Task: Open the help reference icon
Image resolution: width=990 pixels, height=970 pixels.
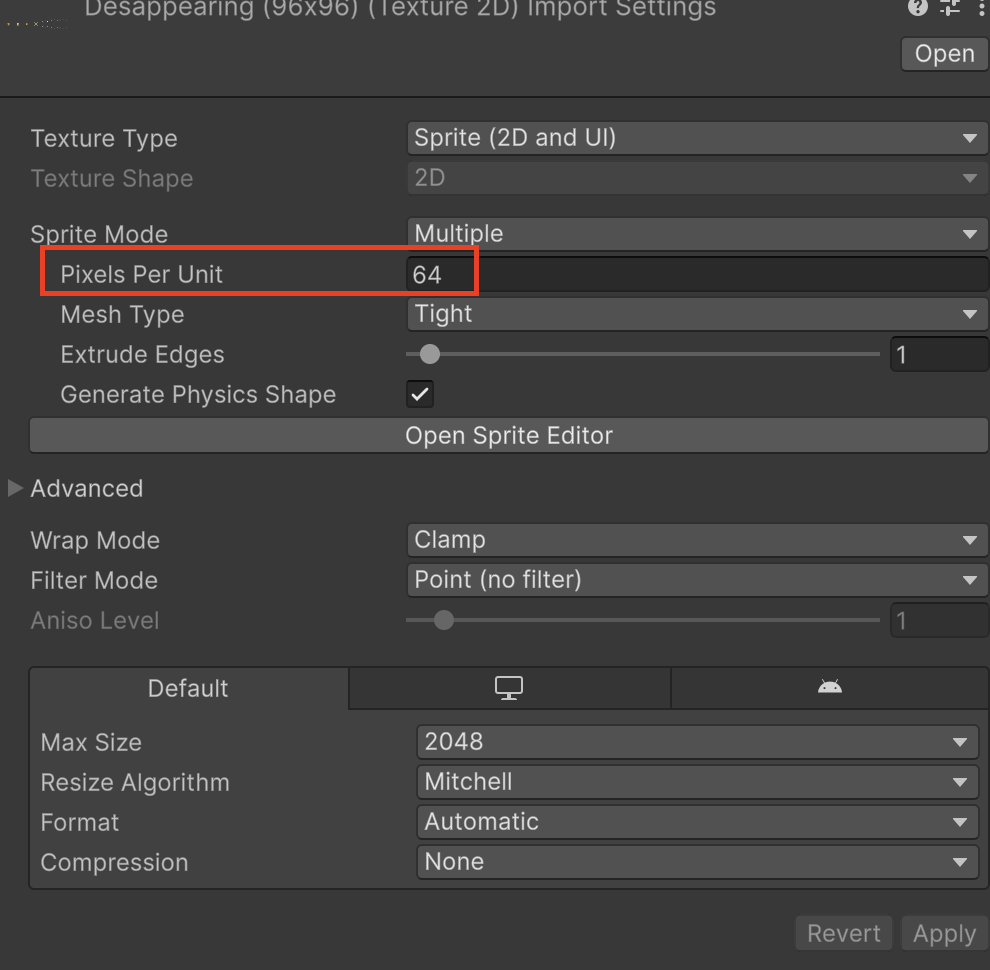Action: (x=917, y=8)
